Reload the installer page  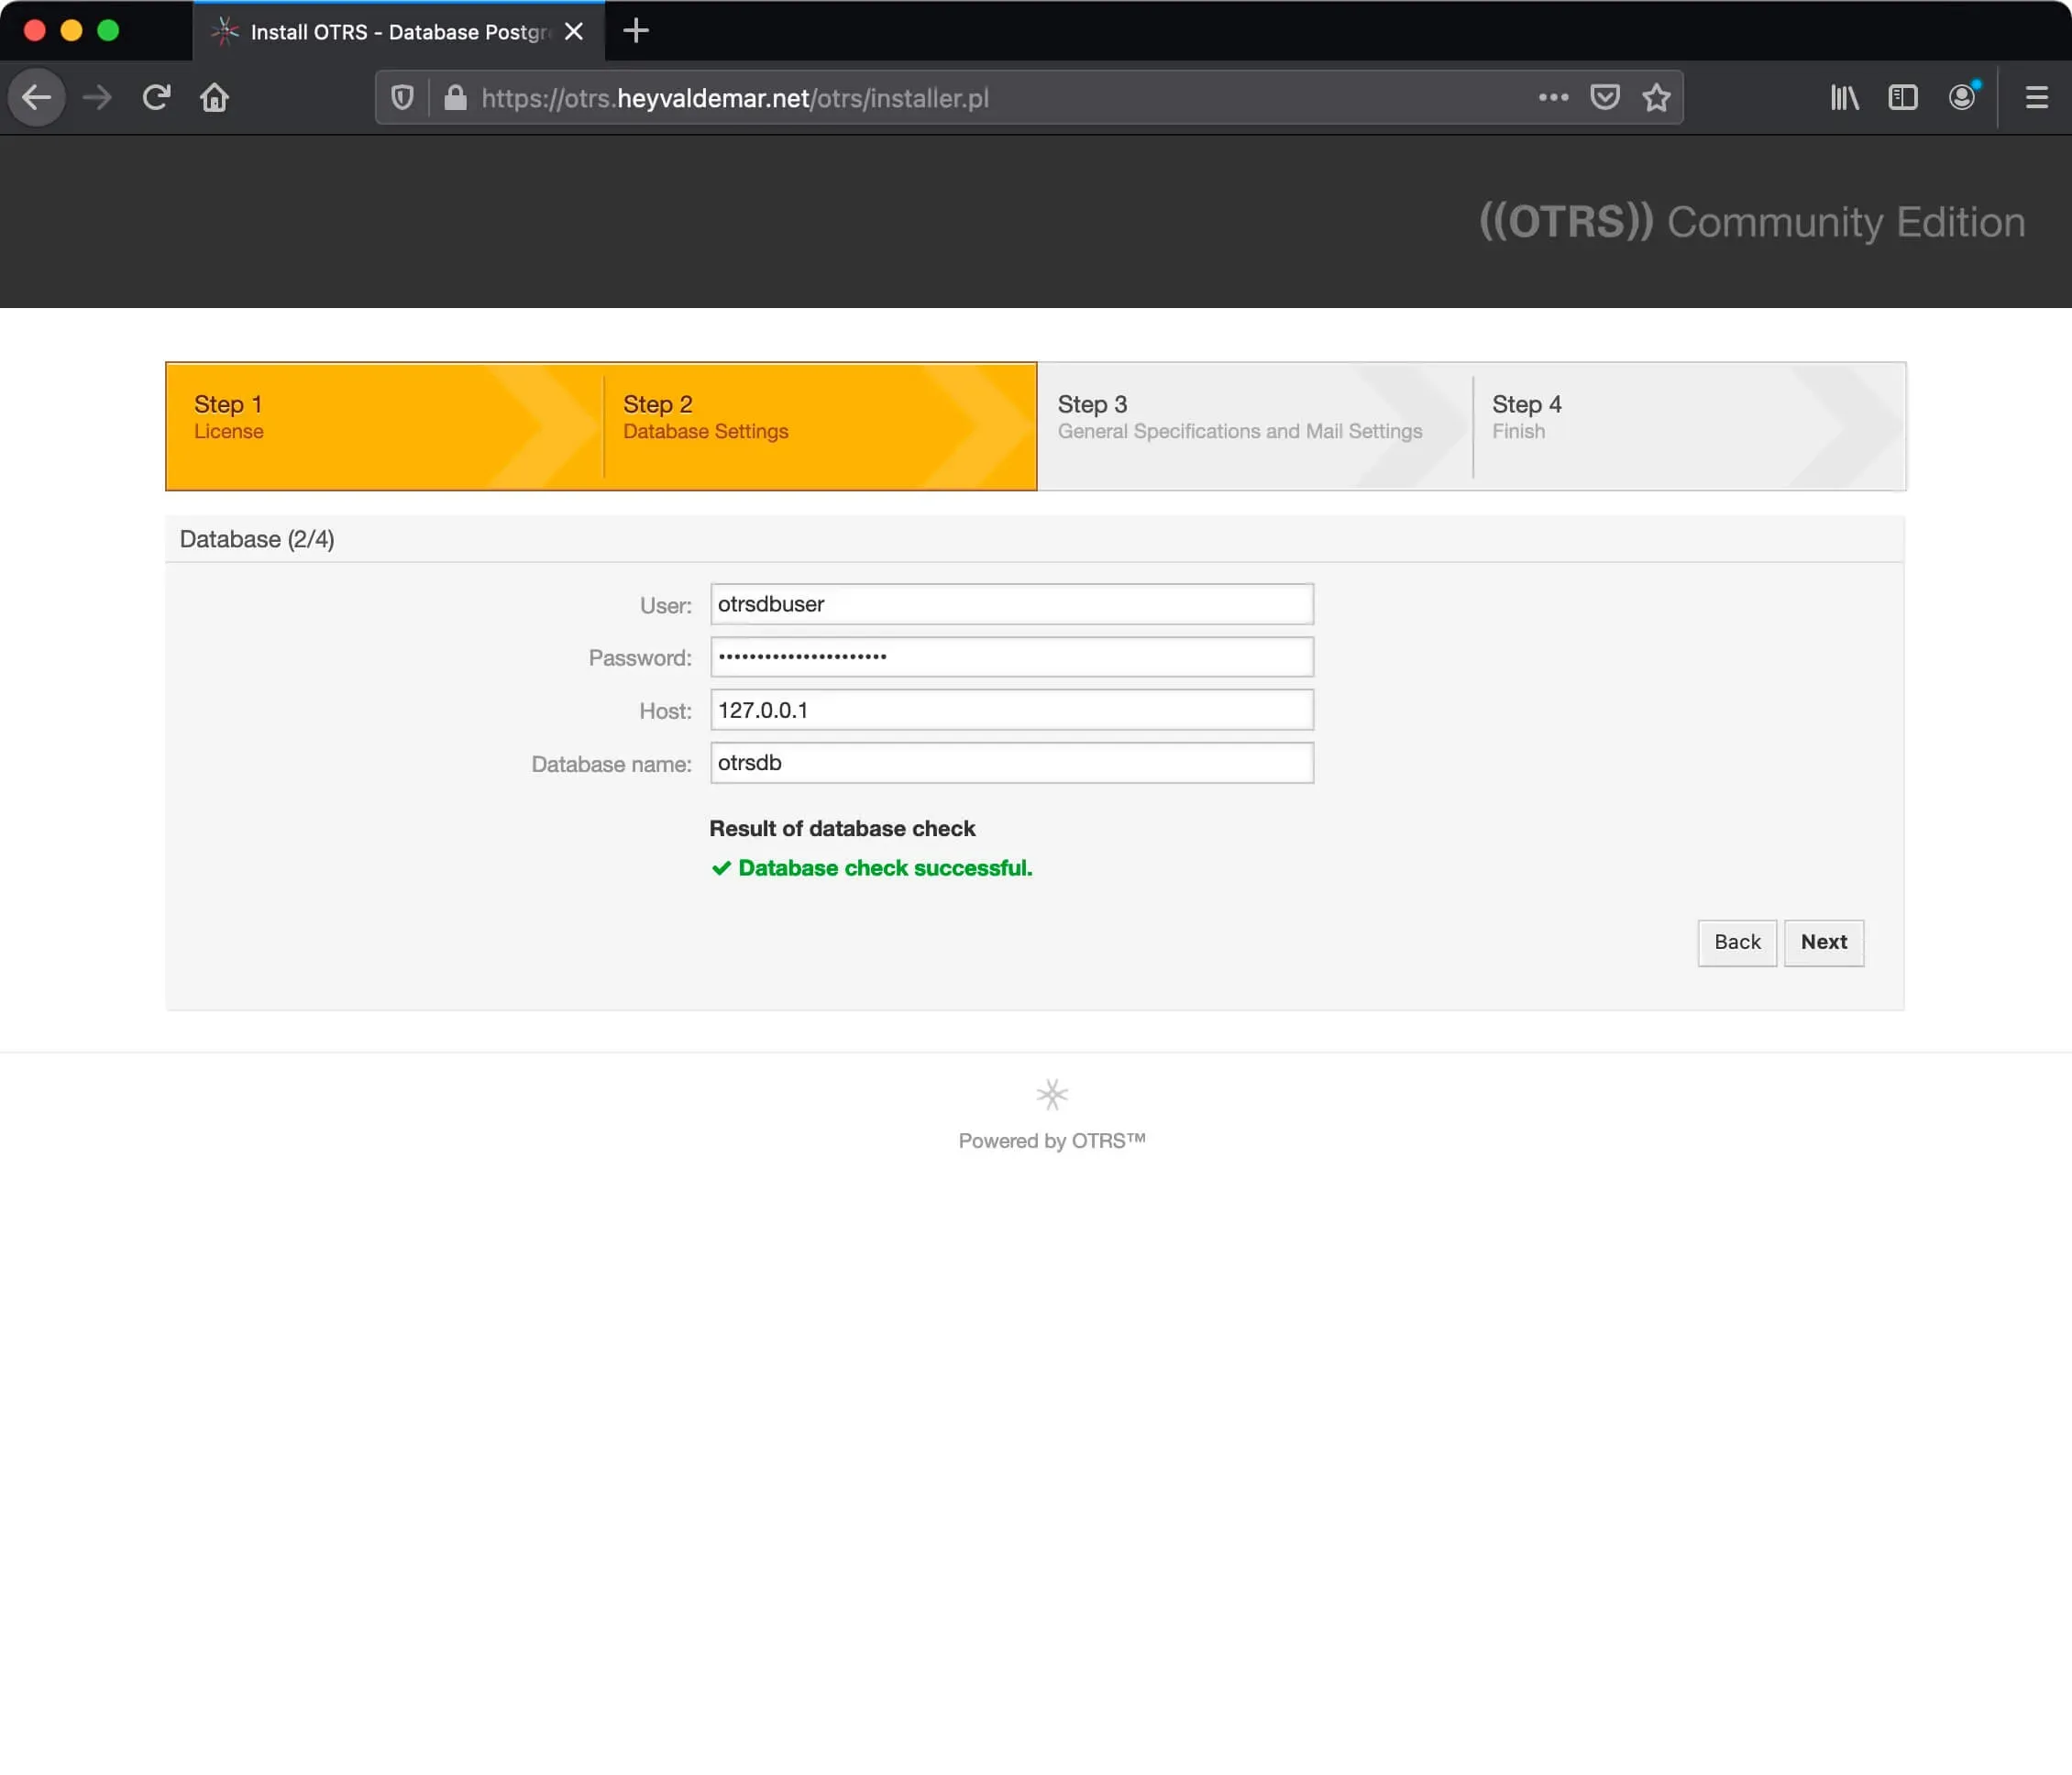click(156, 97)
